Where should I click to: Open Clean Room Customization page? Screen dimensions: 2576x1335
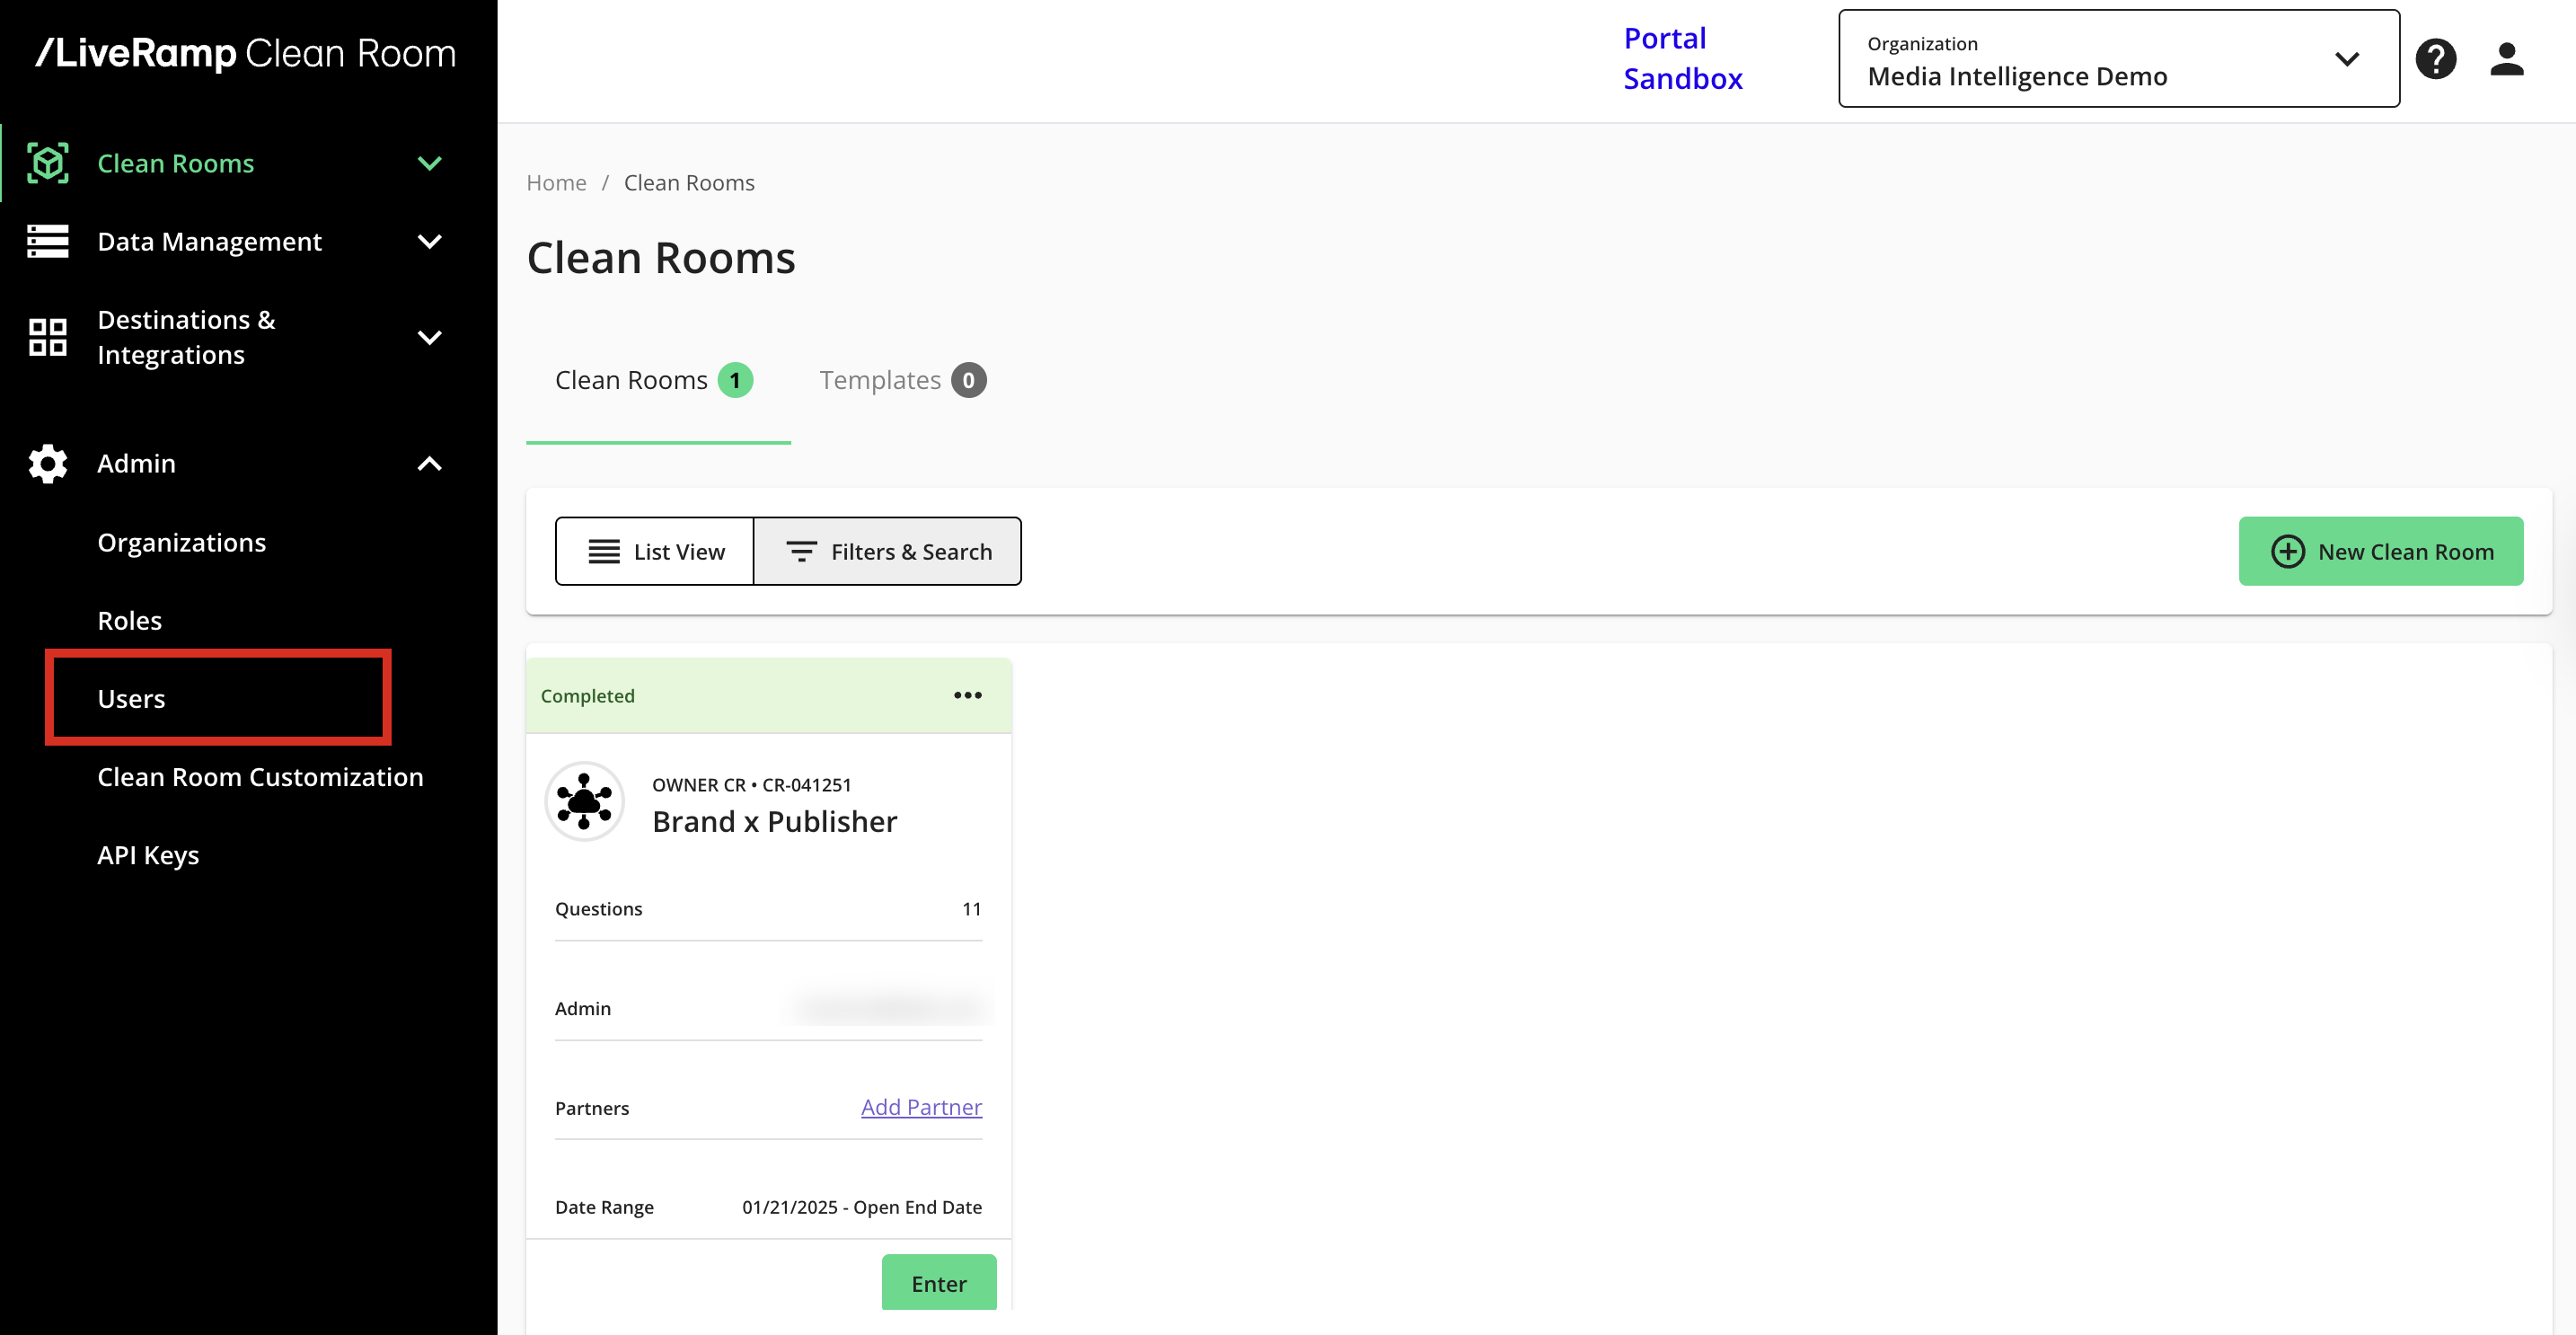[260, 776]
